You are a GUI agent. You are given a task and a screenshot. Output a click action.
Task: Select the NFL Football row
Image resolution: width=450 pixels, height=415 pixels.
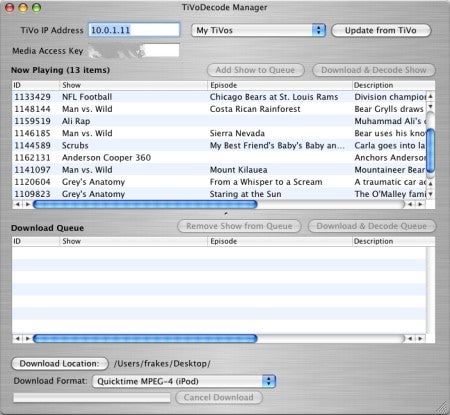[219, 97]
